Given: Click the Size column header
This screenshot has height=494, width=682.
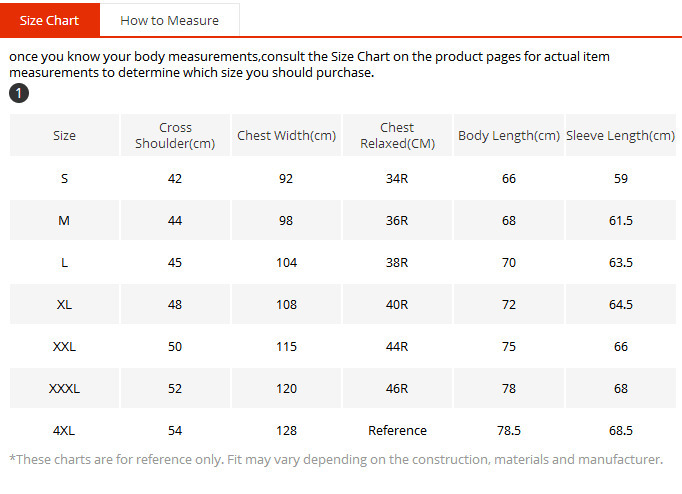Looking at the screenshot, I should coord(64,136).
